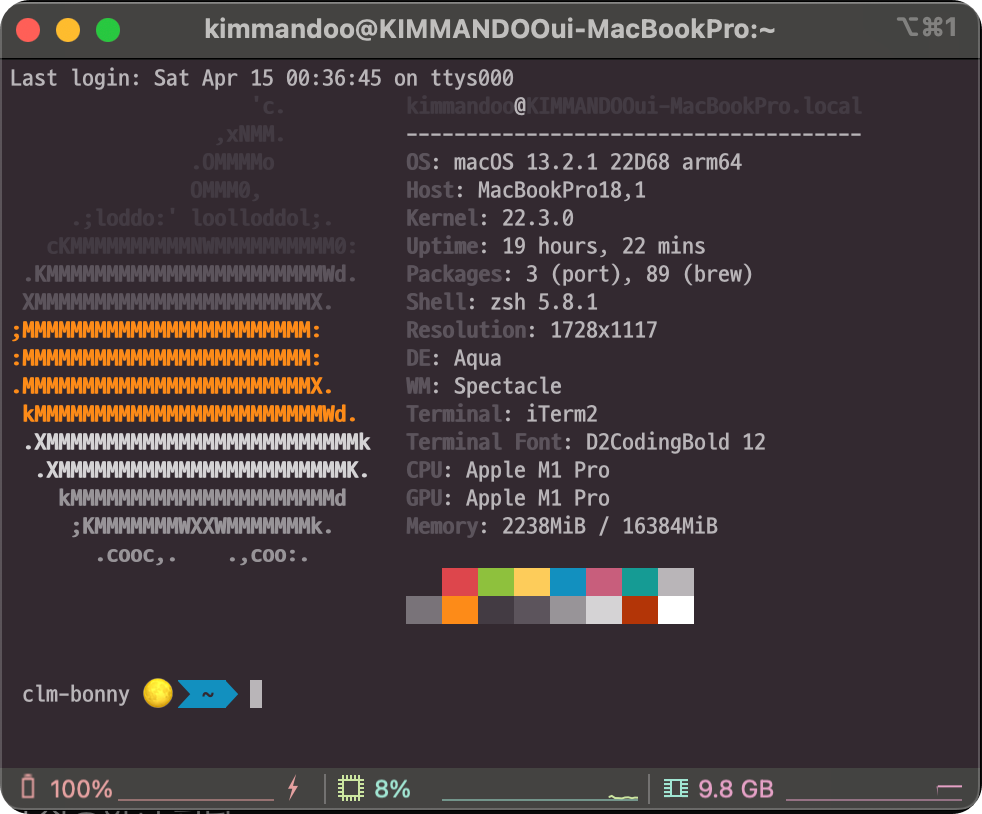The height and width of the screenshot is (814, 982).
Task: Click the blue home directory prompt segment
Action: coord(208,694)
